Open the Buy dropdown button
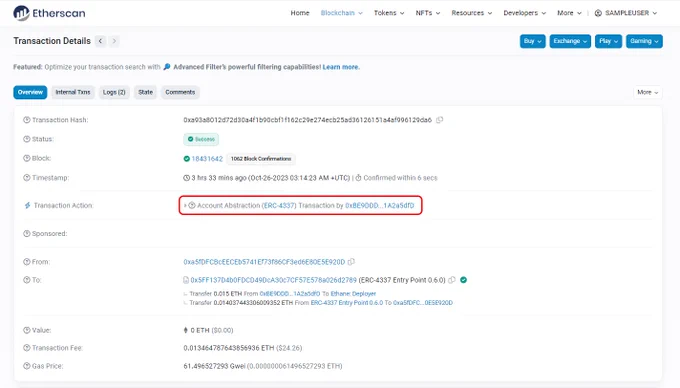 point(533,41)
